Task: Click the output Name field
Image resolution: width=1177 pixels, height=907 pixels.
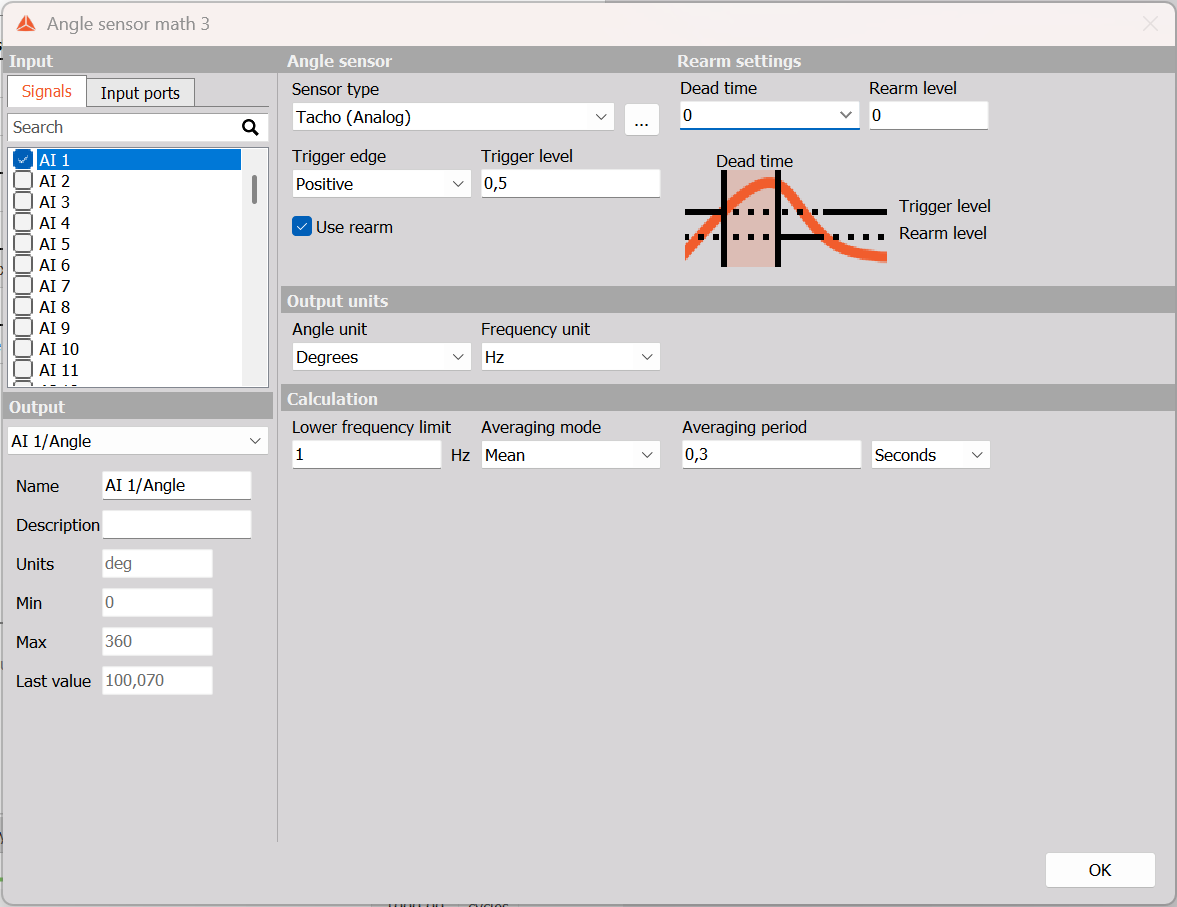Action: click(x=176, y=485)
